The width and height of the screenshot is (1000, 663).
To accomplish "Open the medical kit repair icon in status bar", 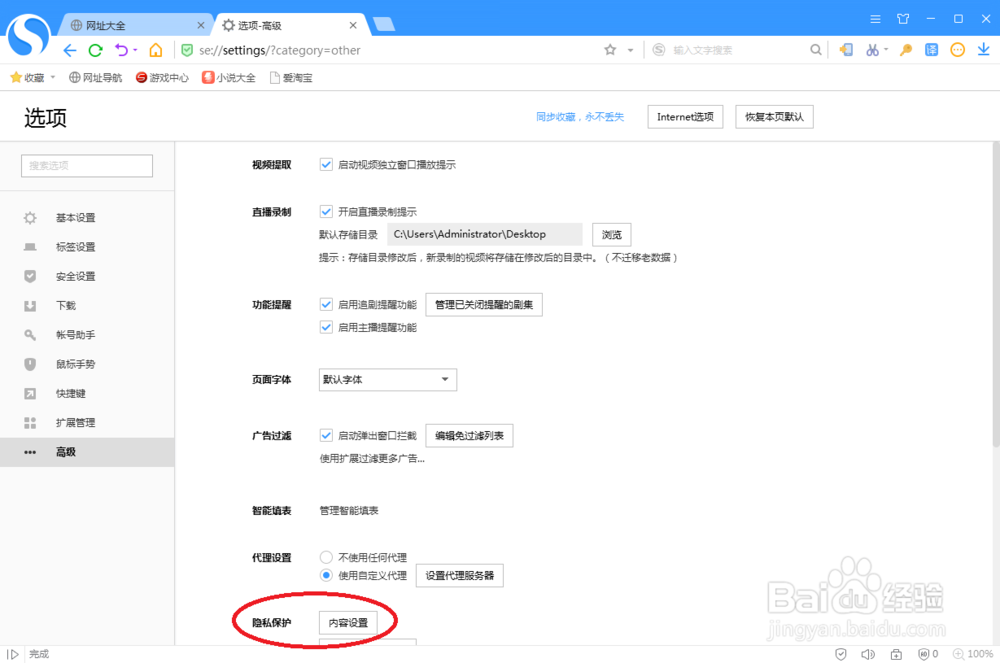I will click(x=897, y=653).
